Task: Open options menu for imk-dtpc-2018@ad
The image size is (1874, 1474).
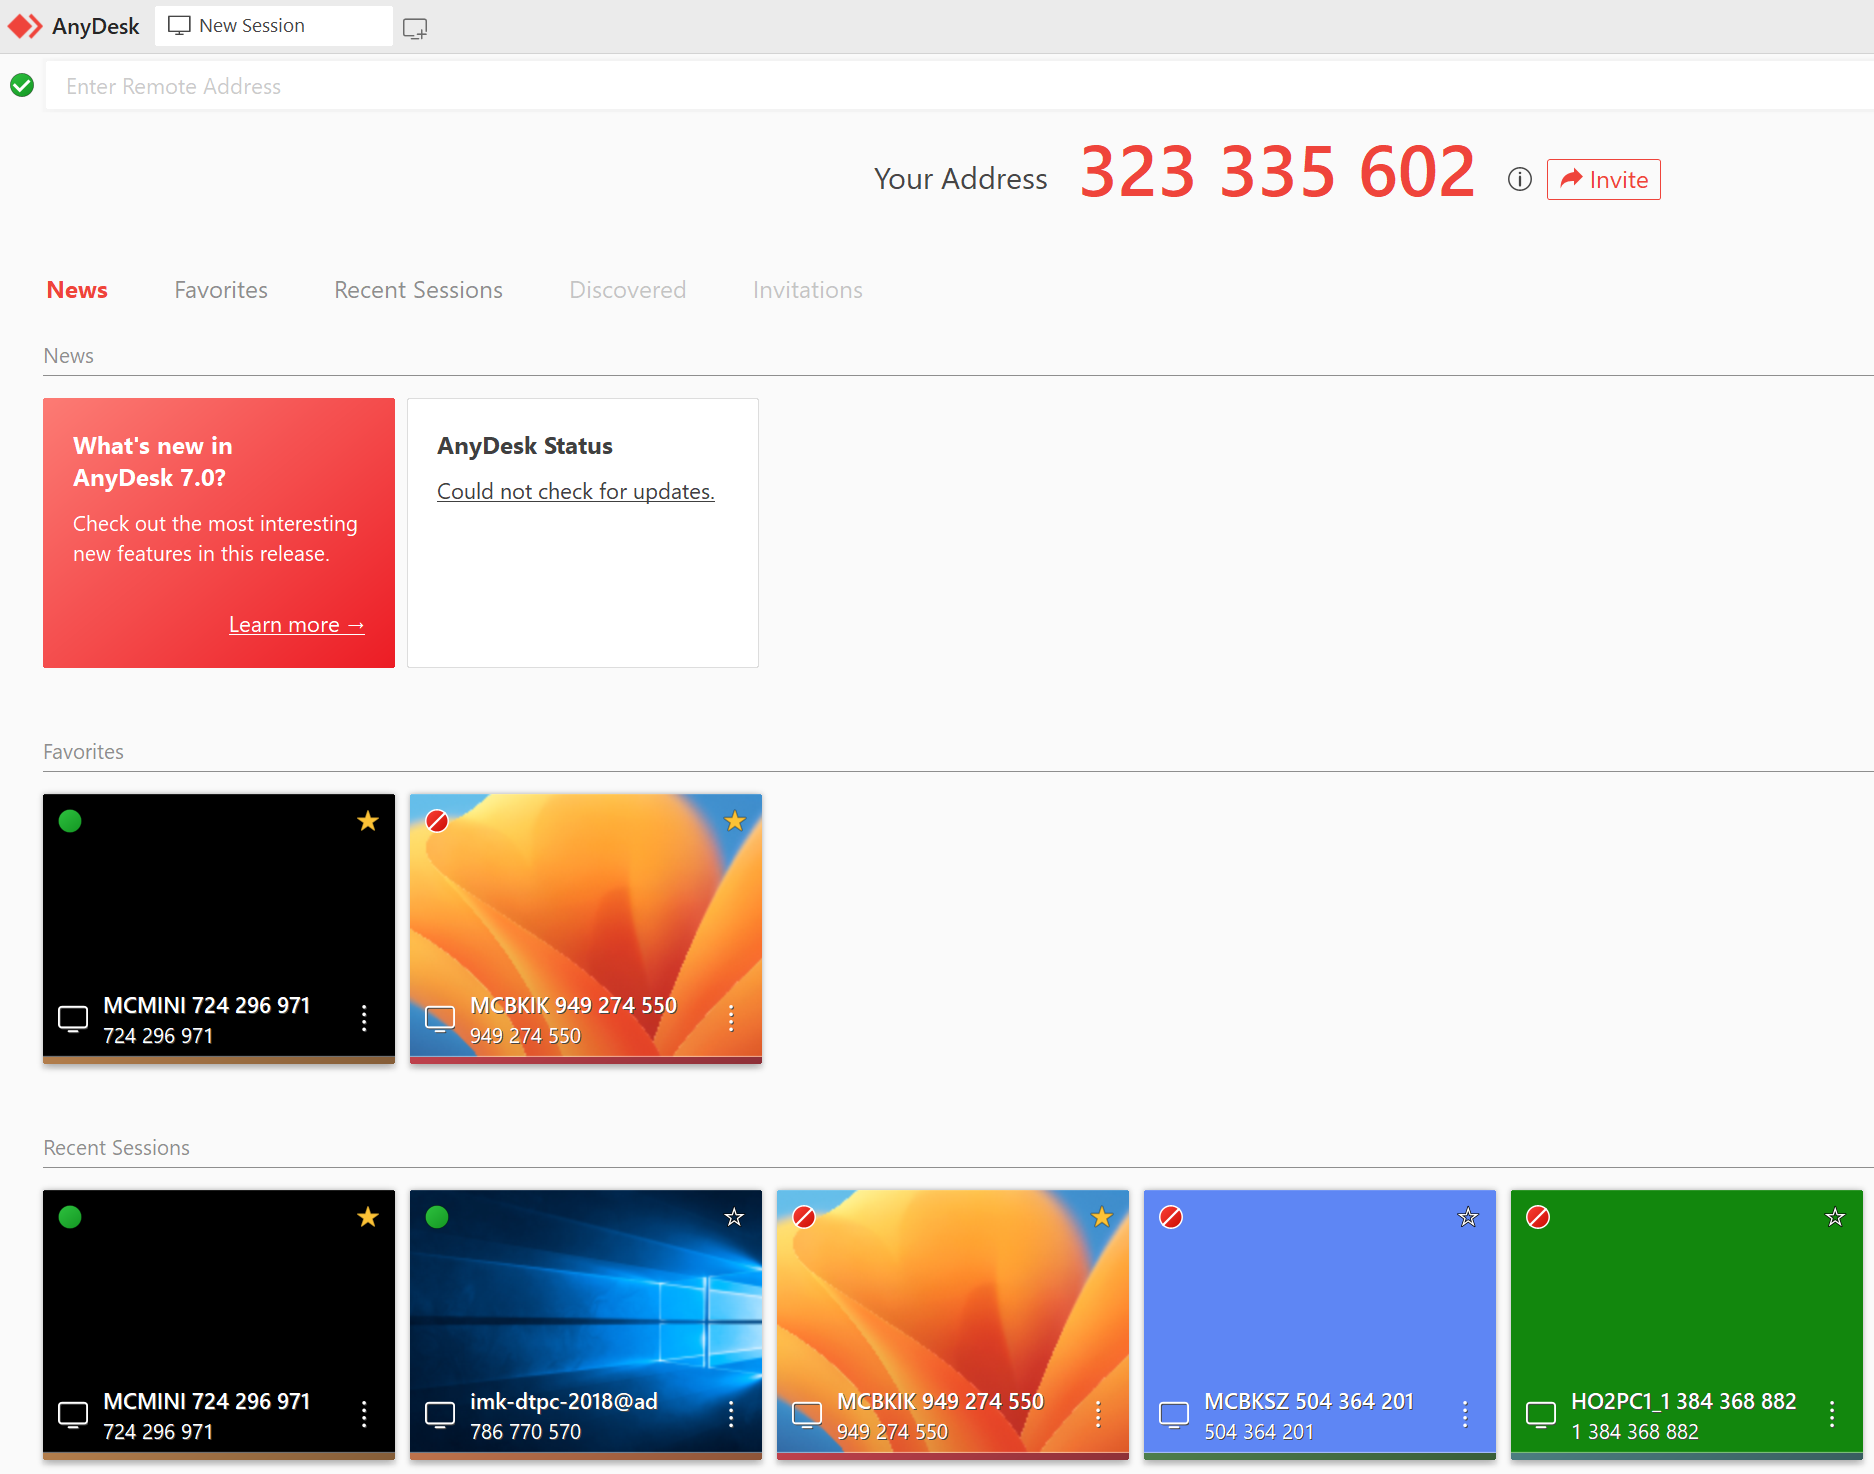Action: click(x=731, y=1414)
